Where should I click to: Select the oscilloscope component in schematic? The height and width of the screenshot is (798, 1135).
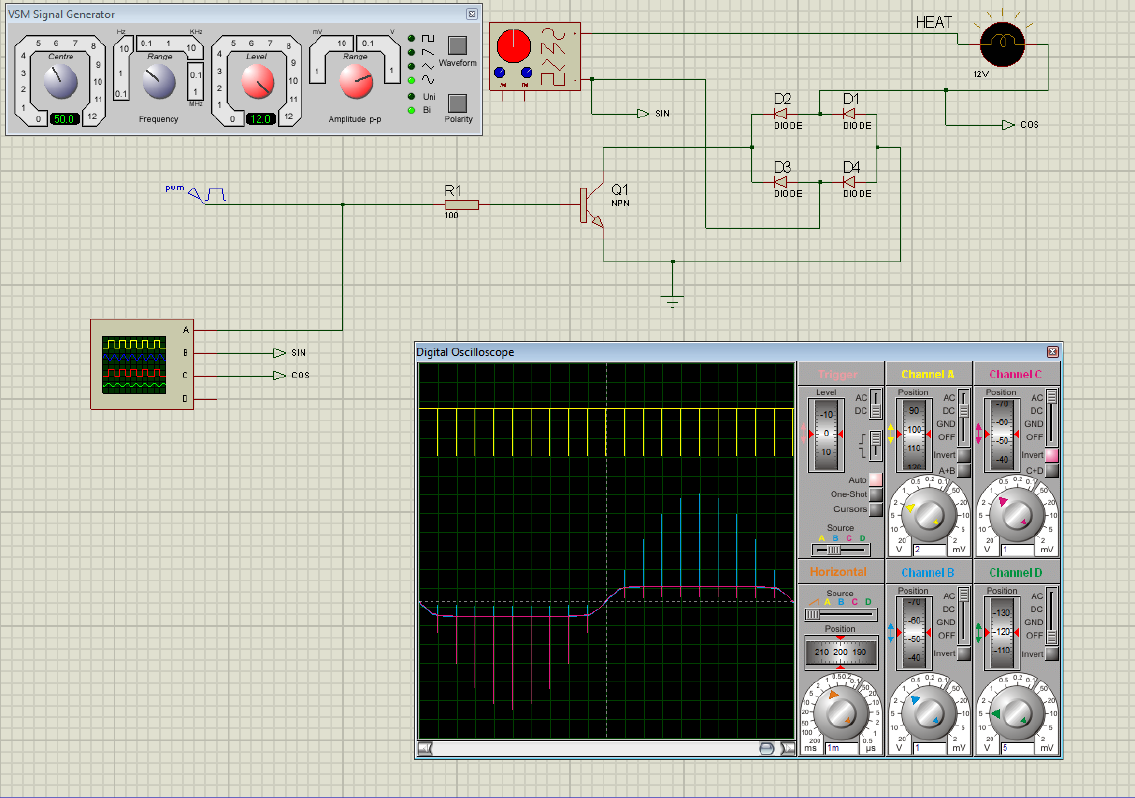pos(134,363)
